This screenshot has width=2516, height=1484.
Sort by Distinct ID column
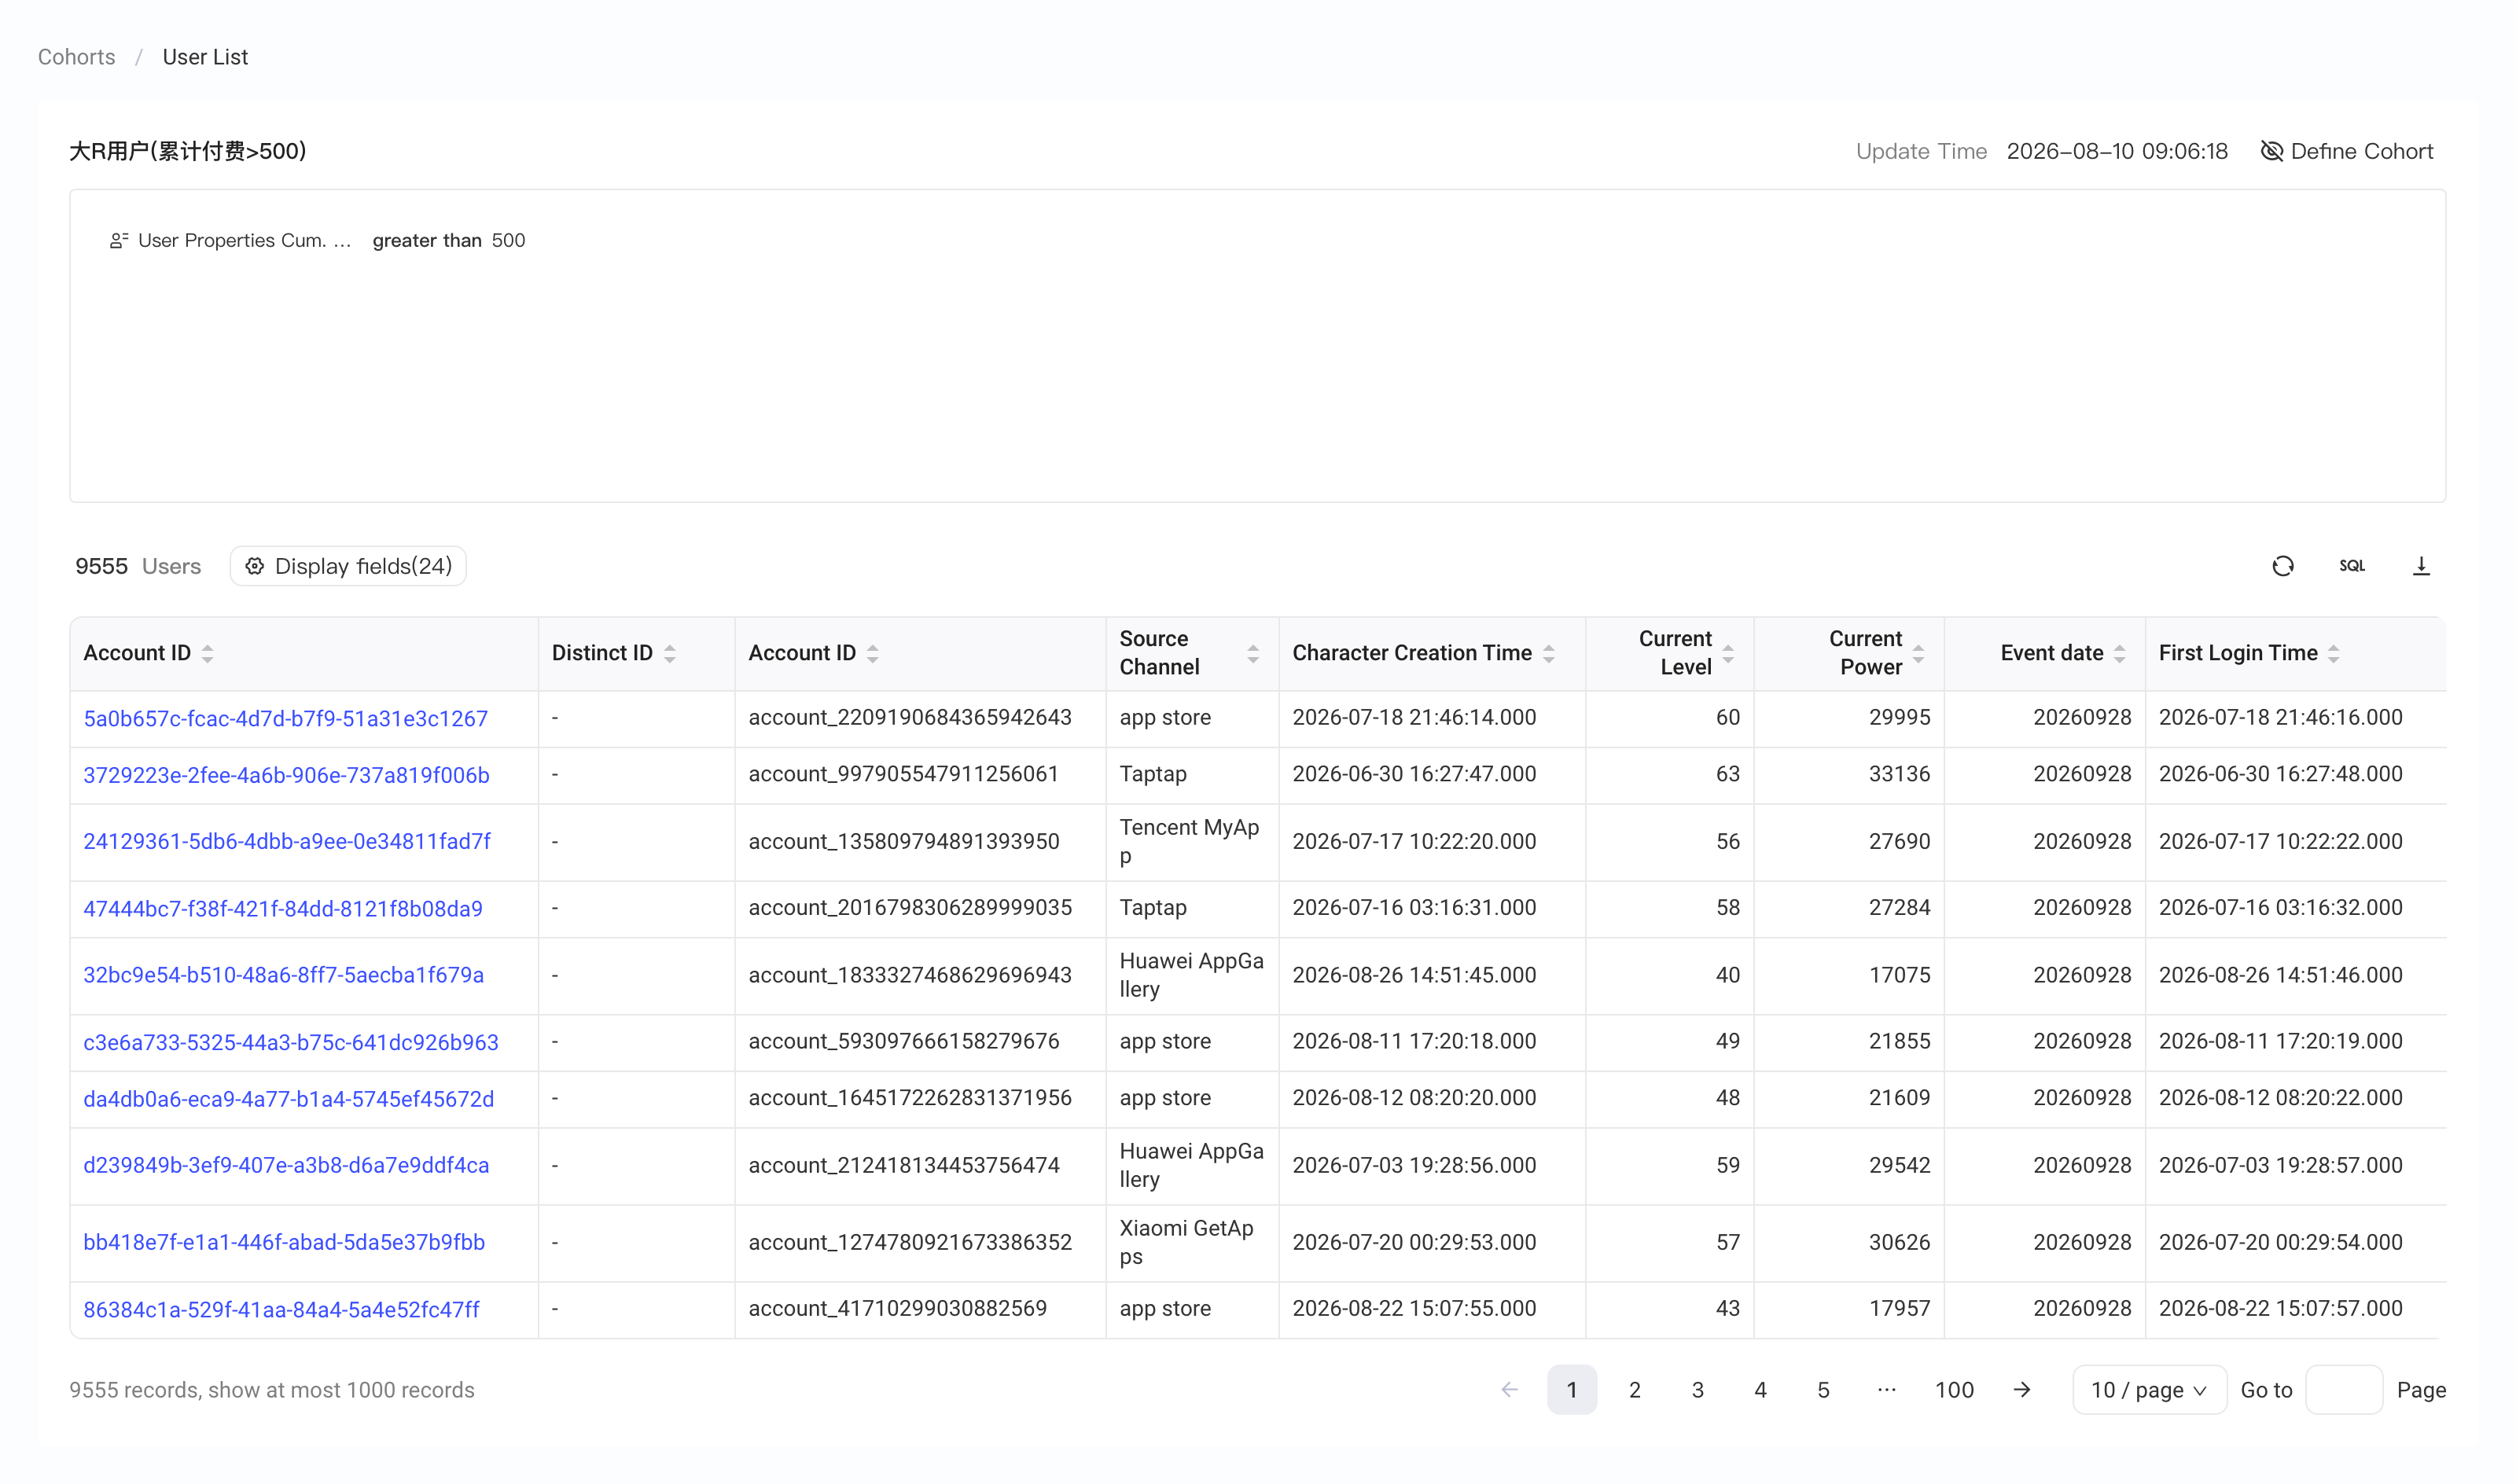point(670,653)
